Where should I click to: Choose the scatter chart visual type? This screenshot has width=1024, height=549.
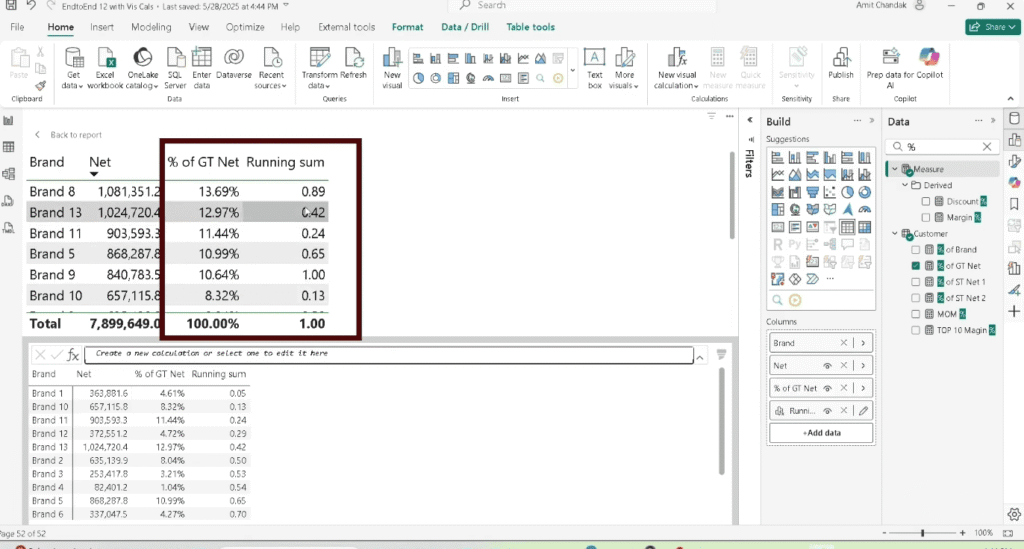coord(829,193)
